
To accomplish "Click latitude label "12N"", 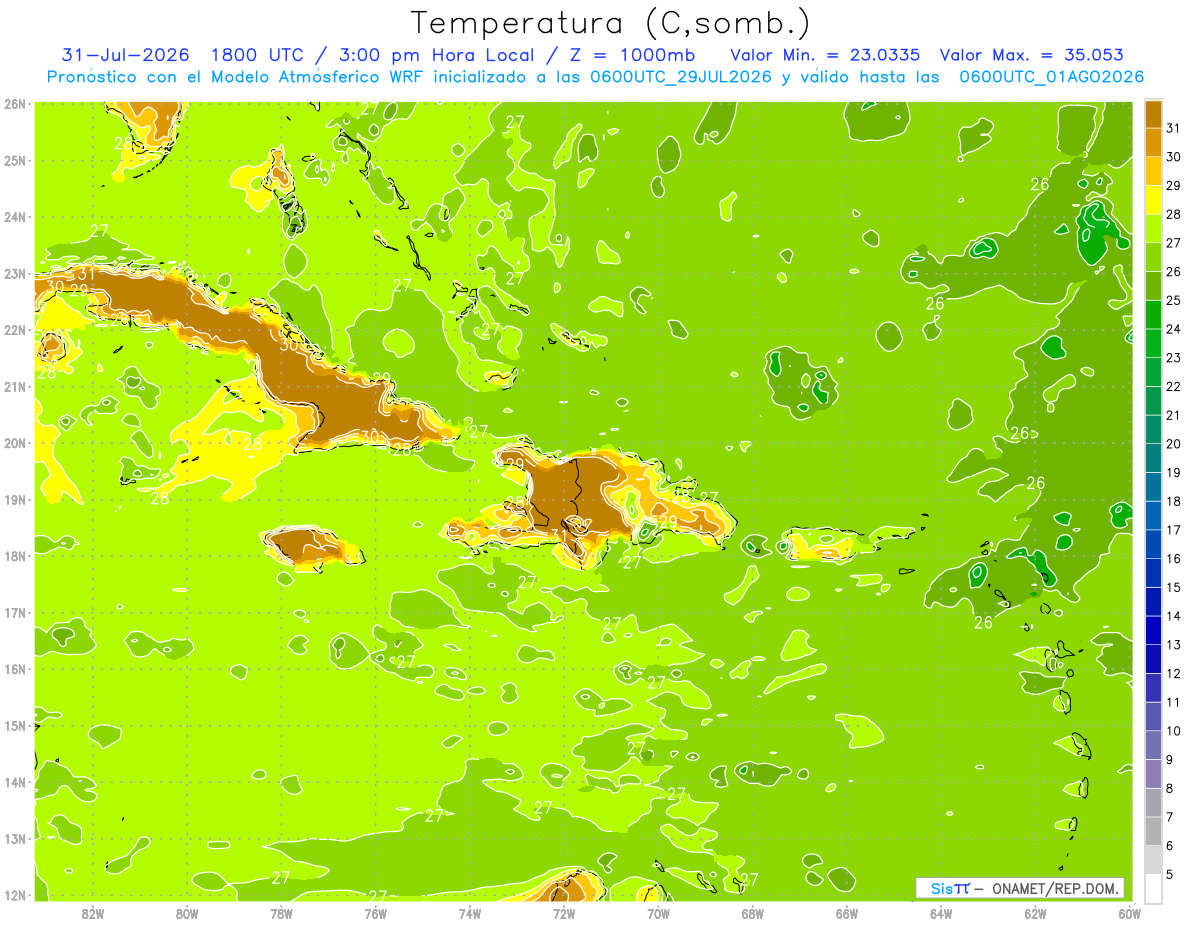I will tap(15, 895).
